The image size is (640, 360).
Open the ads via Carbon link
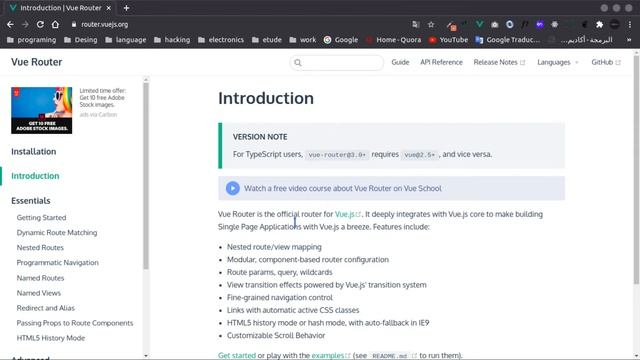tap(98, 115)
